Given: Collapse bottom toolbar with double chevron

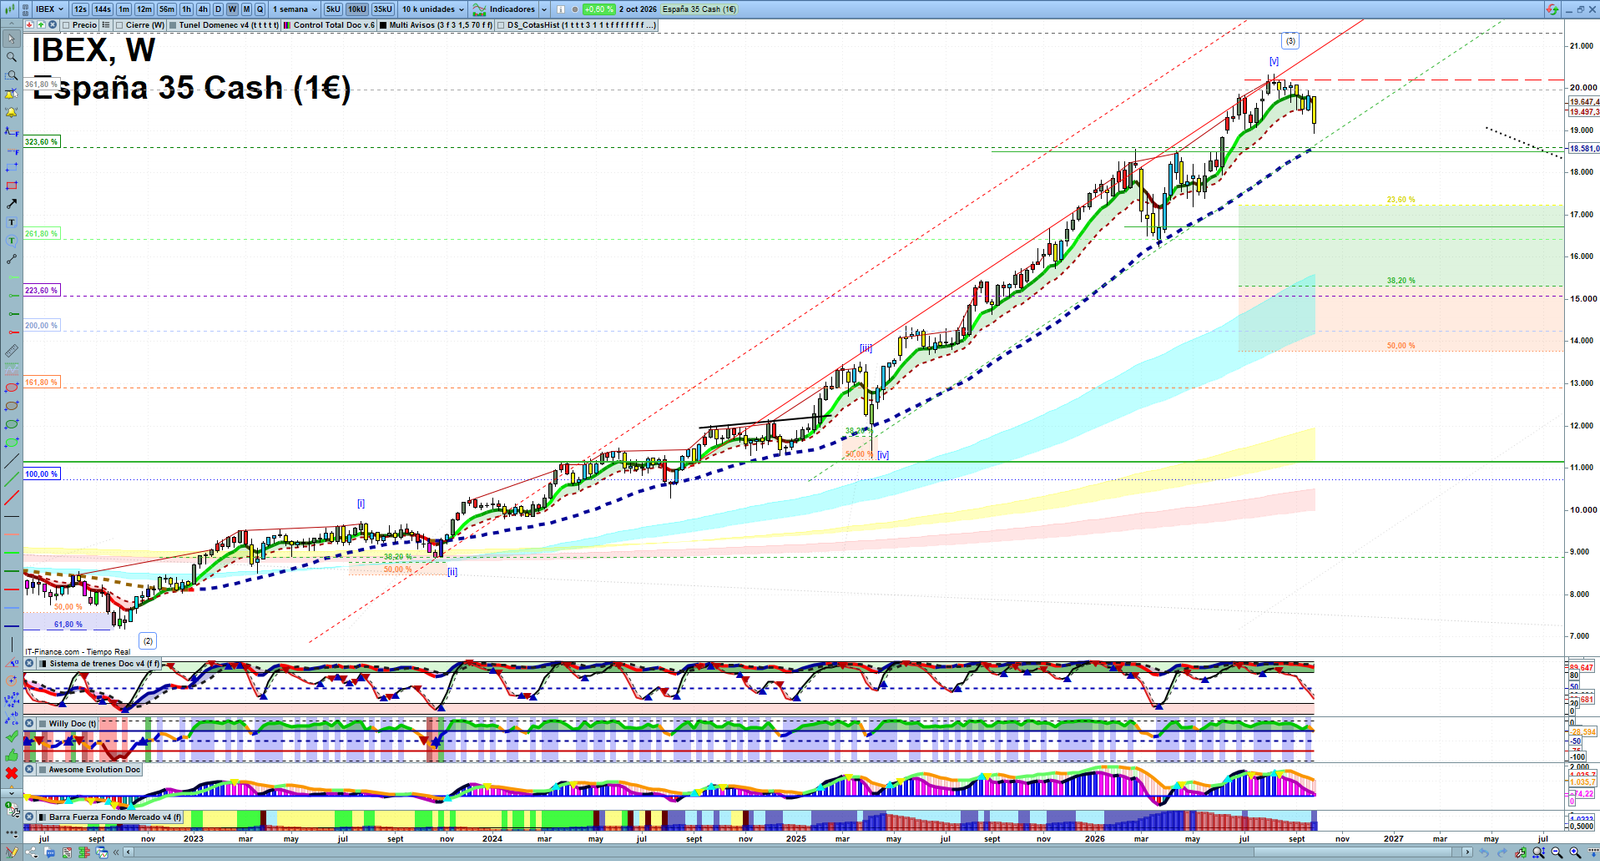Looking at the screenshot, I should 116,852.
